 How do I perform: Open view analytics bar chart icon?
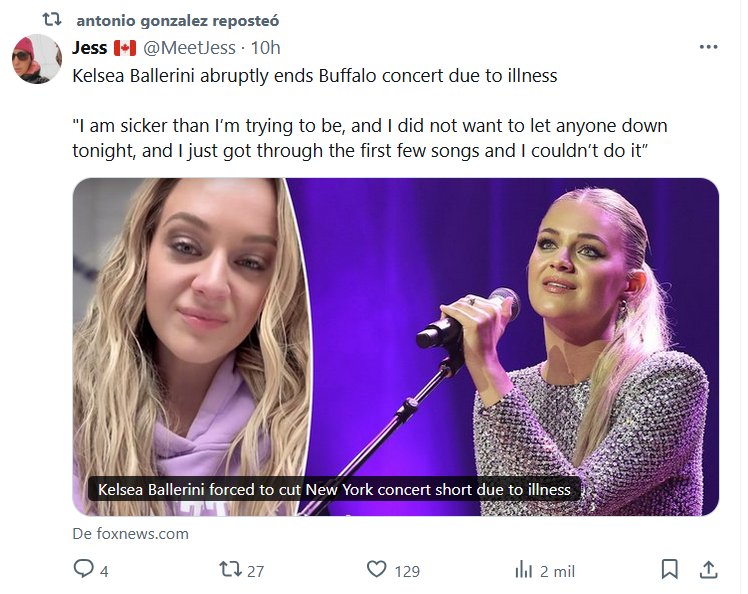(523, 570)
